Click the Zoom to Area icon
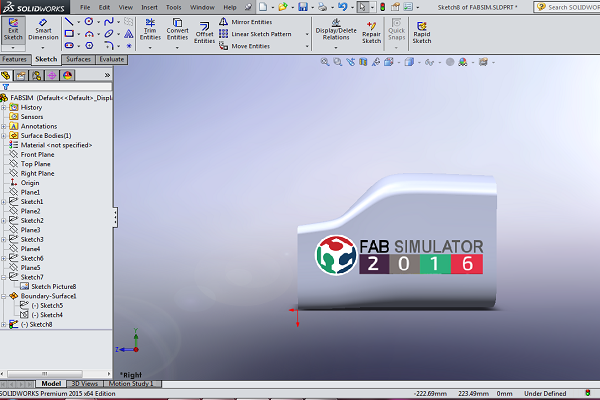 [x=338, y=62]
